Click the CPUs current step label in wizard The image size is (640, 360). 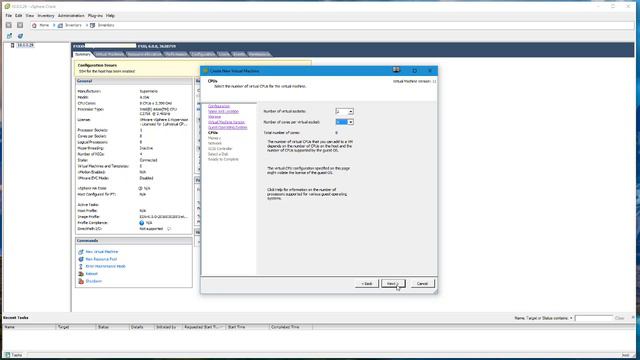(x=213, y=133)
